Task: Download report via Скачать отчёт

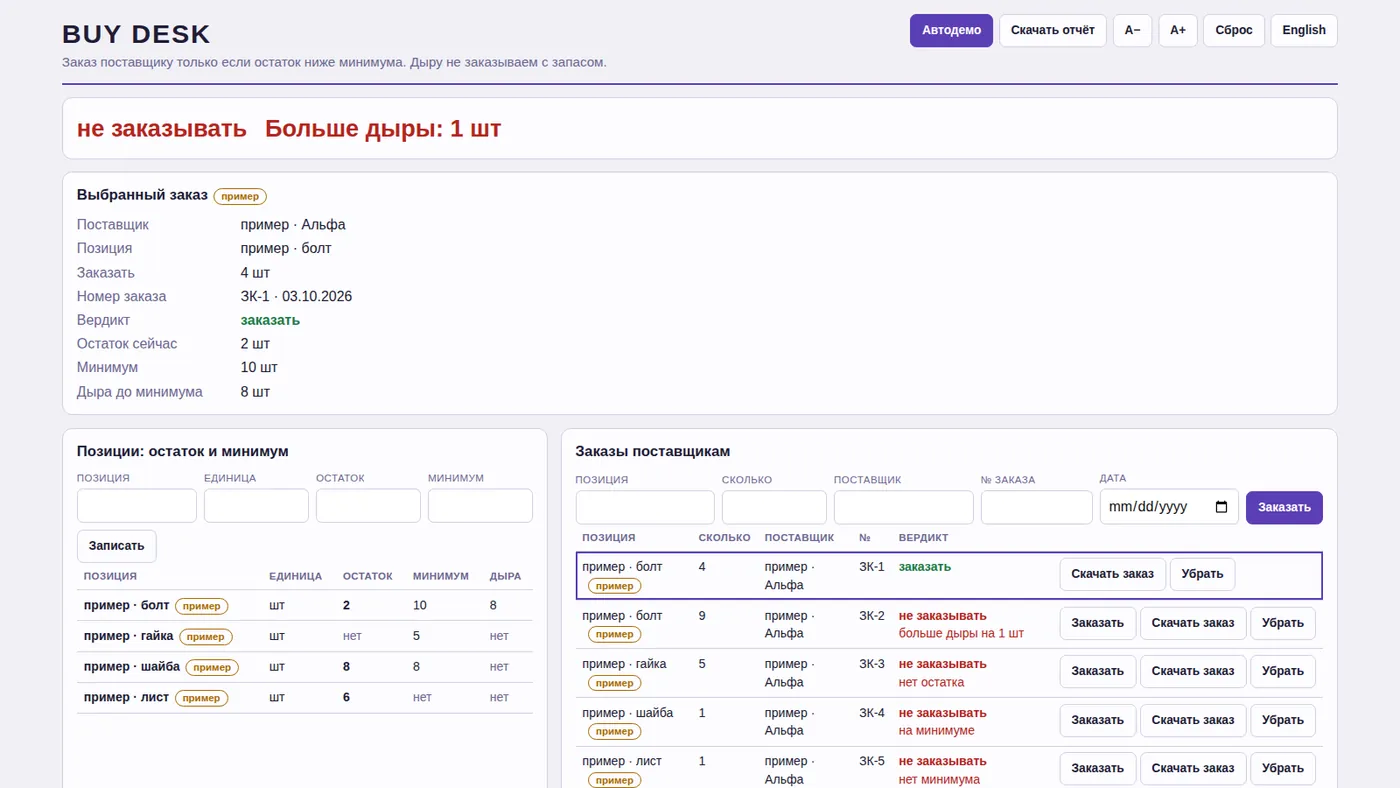Action: click(1053, 30)
